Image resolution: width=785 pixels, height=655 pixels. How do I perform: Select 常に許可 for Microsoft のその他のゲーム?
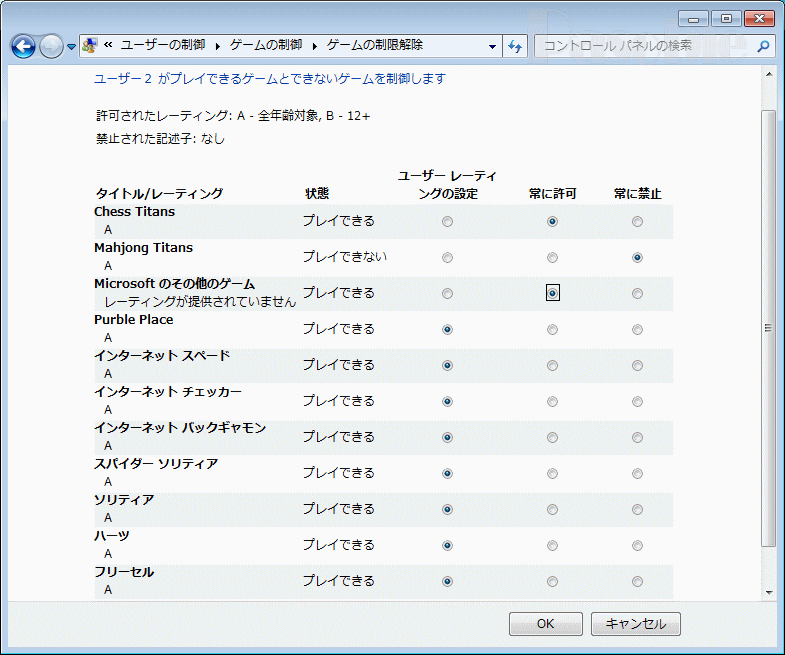pyautogui.click(x=552, y=293)
